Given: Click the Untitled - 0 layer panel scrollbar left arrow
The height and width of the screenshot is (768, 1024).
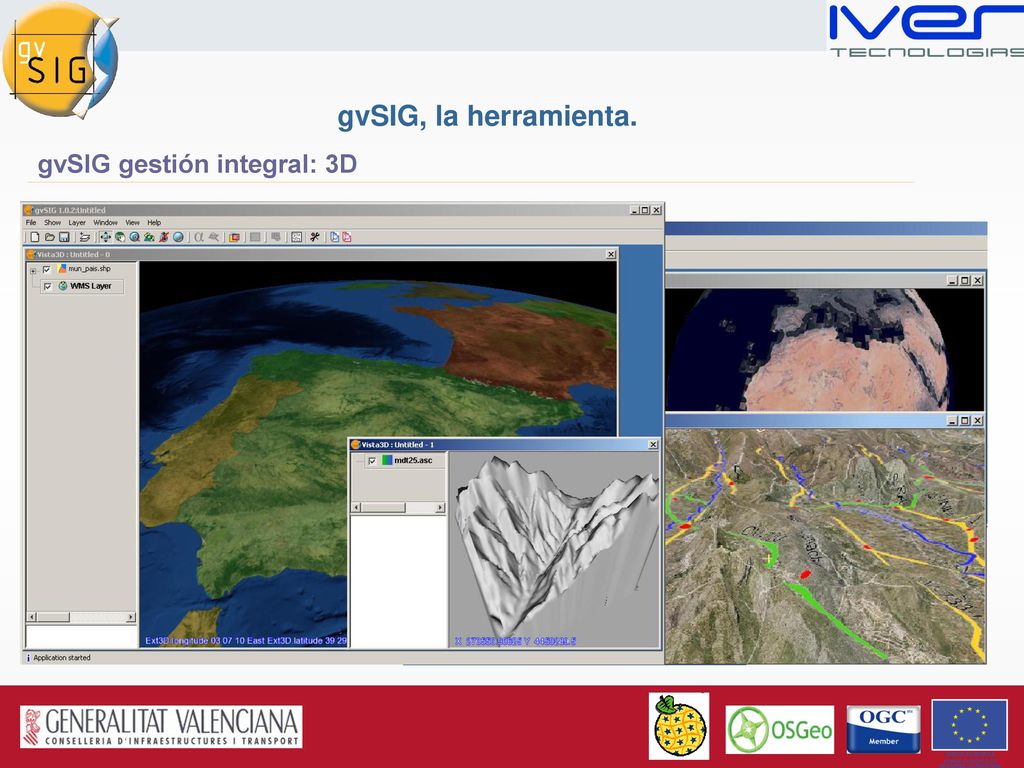Looking at the screenshot, I should tap(32, 616).
